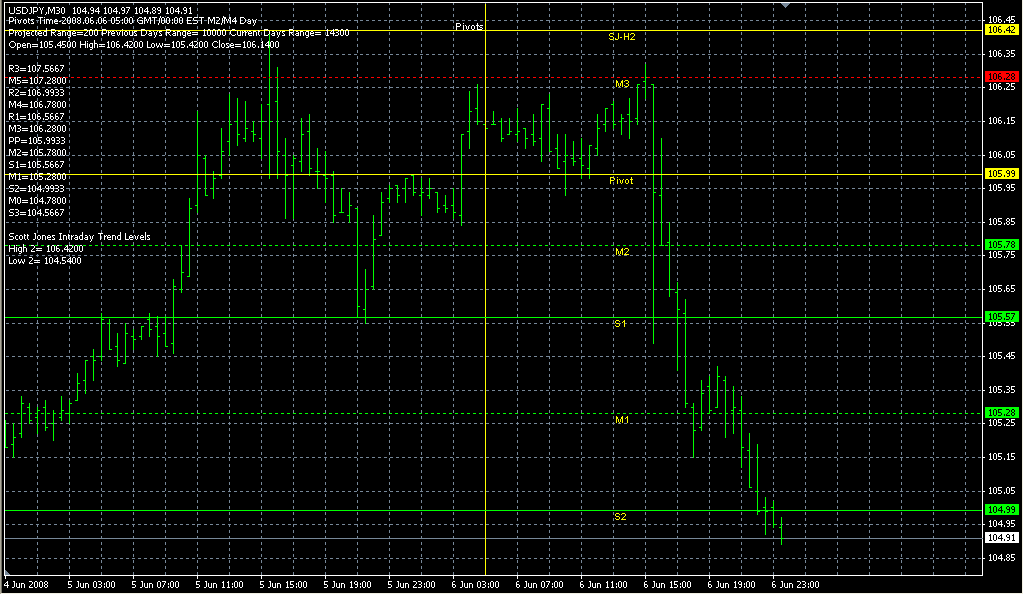Screen dimensions: 1024x594
Task: Click the green 105.78 price tag
Action: 1001,244
